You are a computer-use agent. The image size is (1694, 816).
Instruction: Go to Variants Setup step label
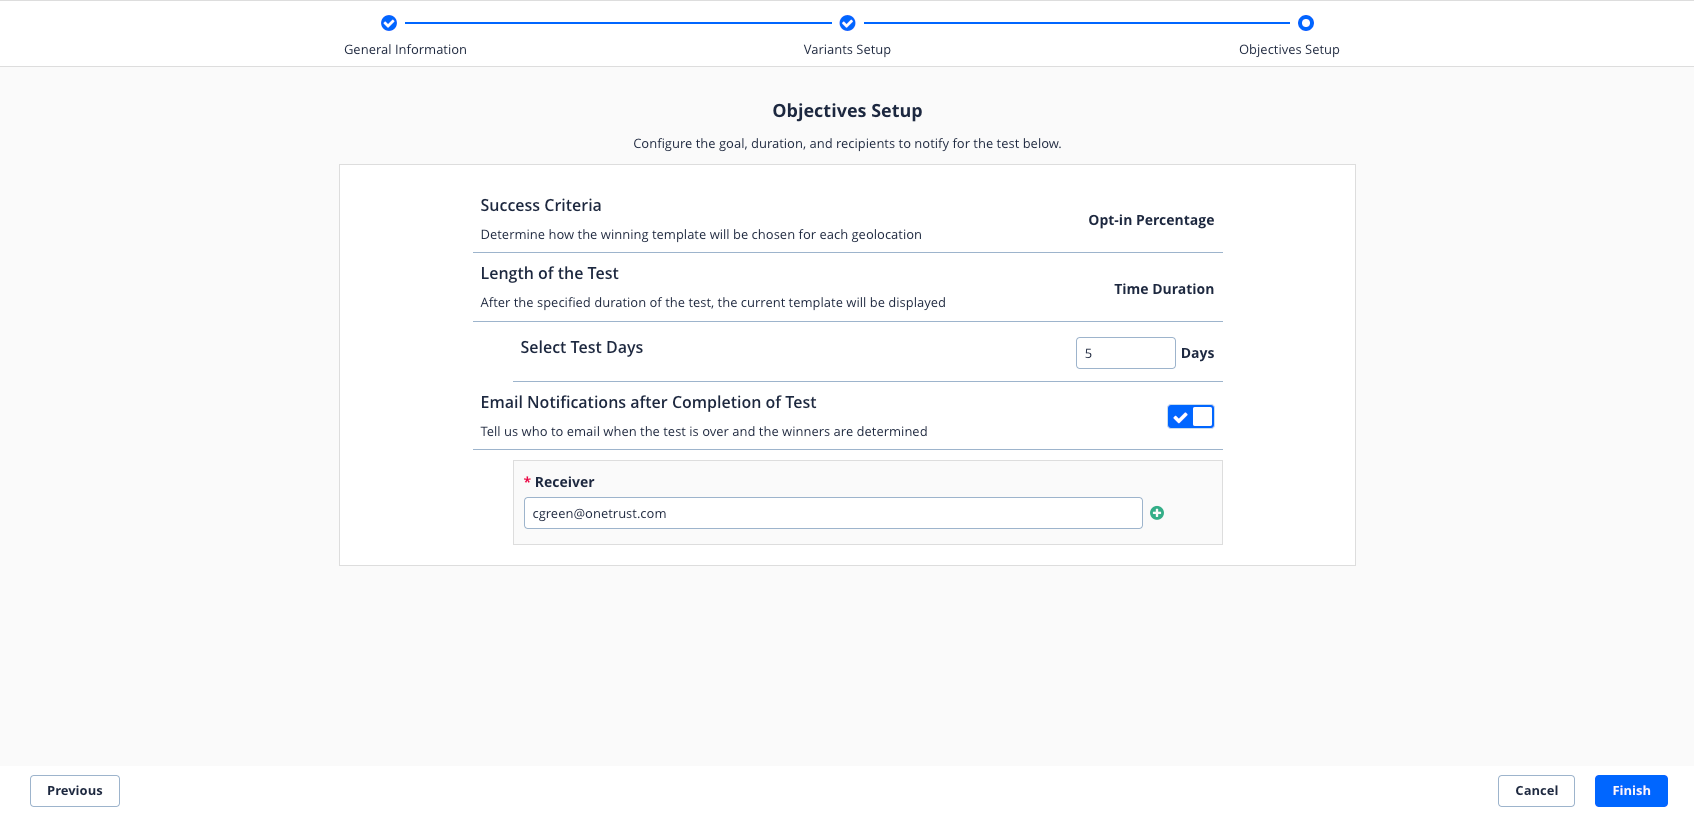(x=847, y=50)
